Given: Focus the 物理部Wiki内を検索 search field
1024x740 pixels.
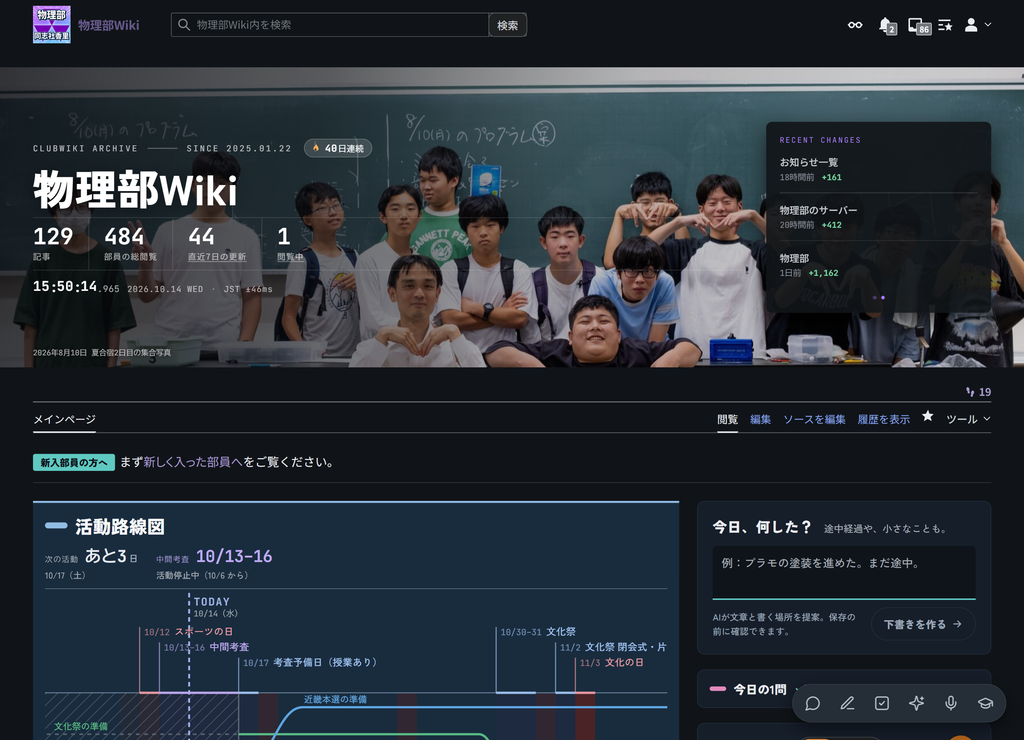Looking at the screenshot, I should [330, 25].
